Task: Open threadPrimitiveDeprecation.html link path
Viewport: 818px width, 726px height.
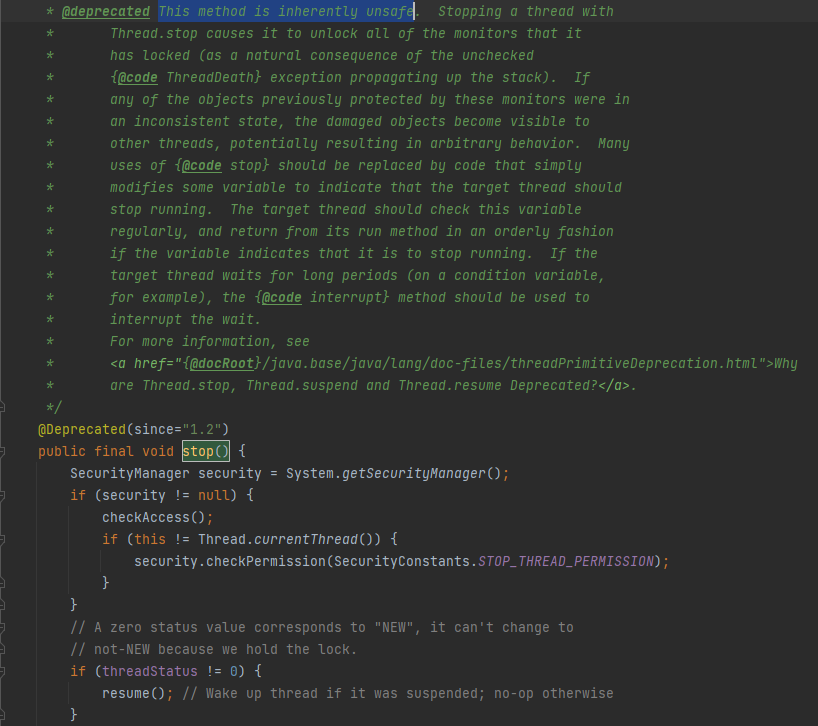Action: (x=513, y=363)
